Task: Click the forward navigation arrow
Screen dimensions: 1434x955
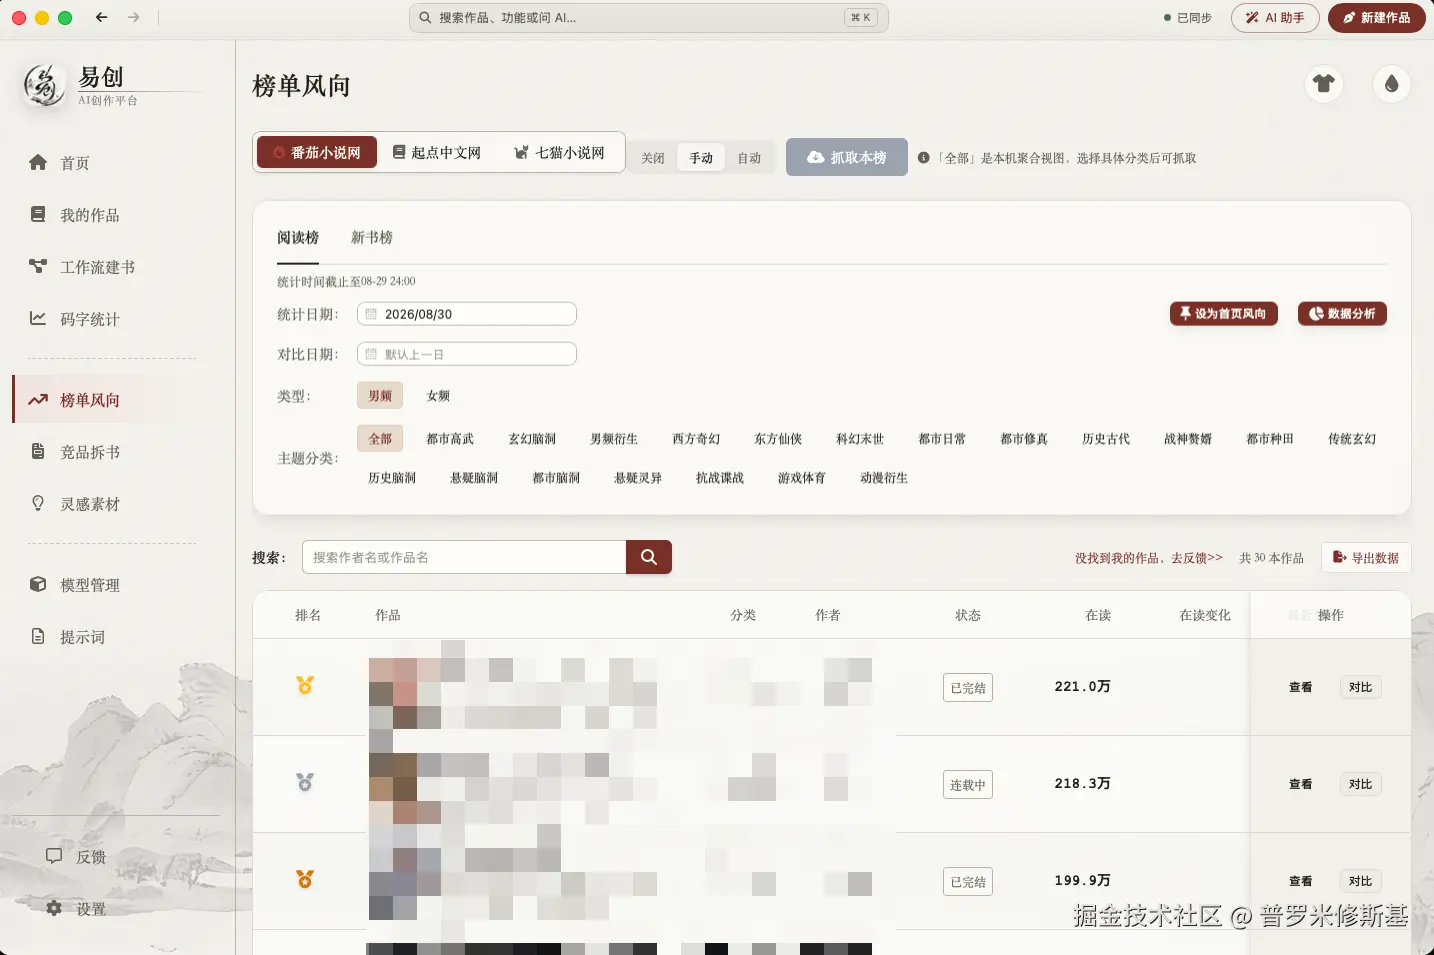Action: click(x=134, y=17)
